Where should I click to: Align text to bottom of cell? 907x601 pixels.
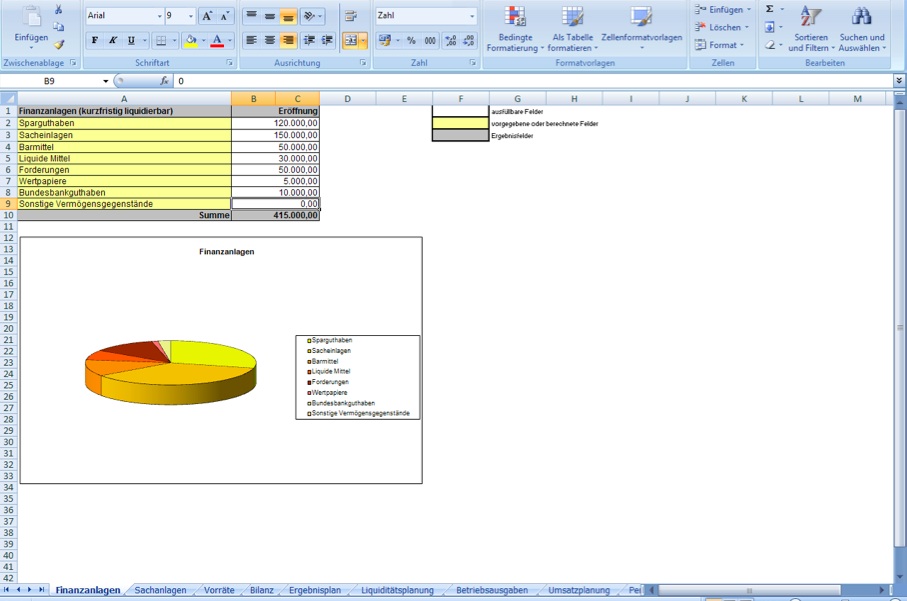tap(287, 16)
